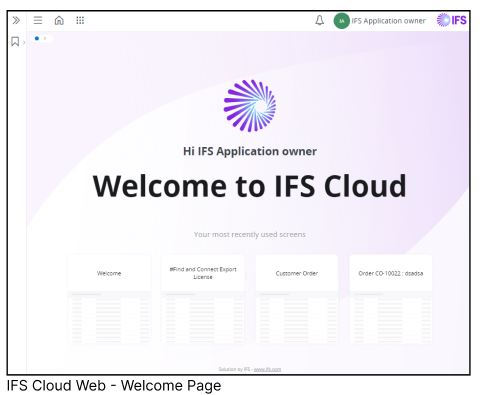The height and width of the screenshot is (395, 483).
Task: Open the Customer Order recent screen card
Action: point(297,299)
